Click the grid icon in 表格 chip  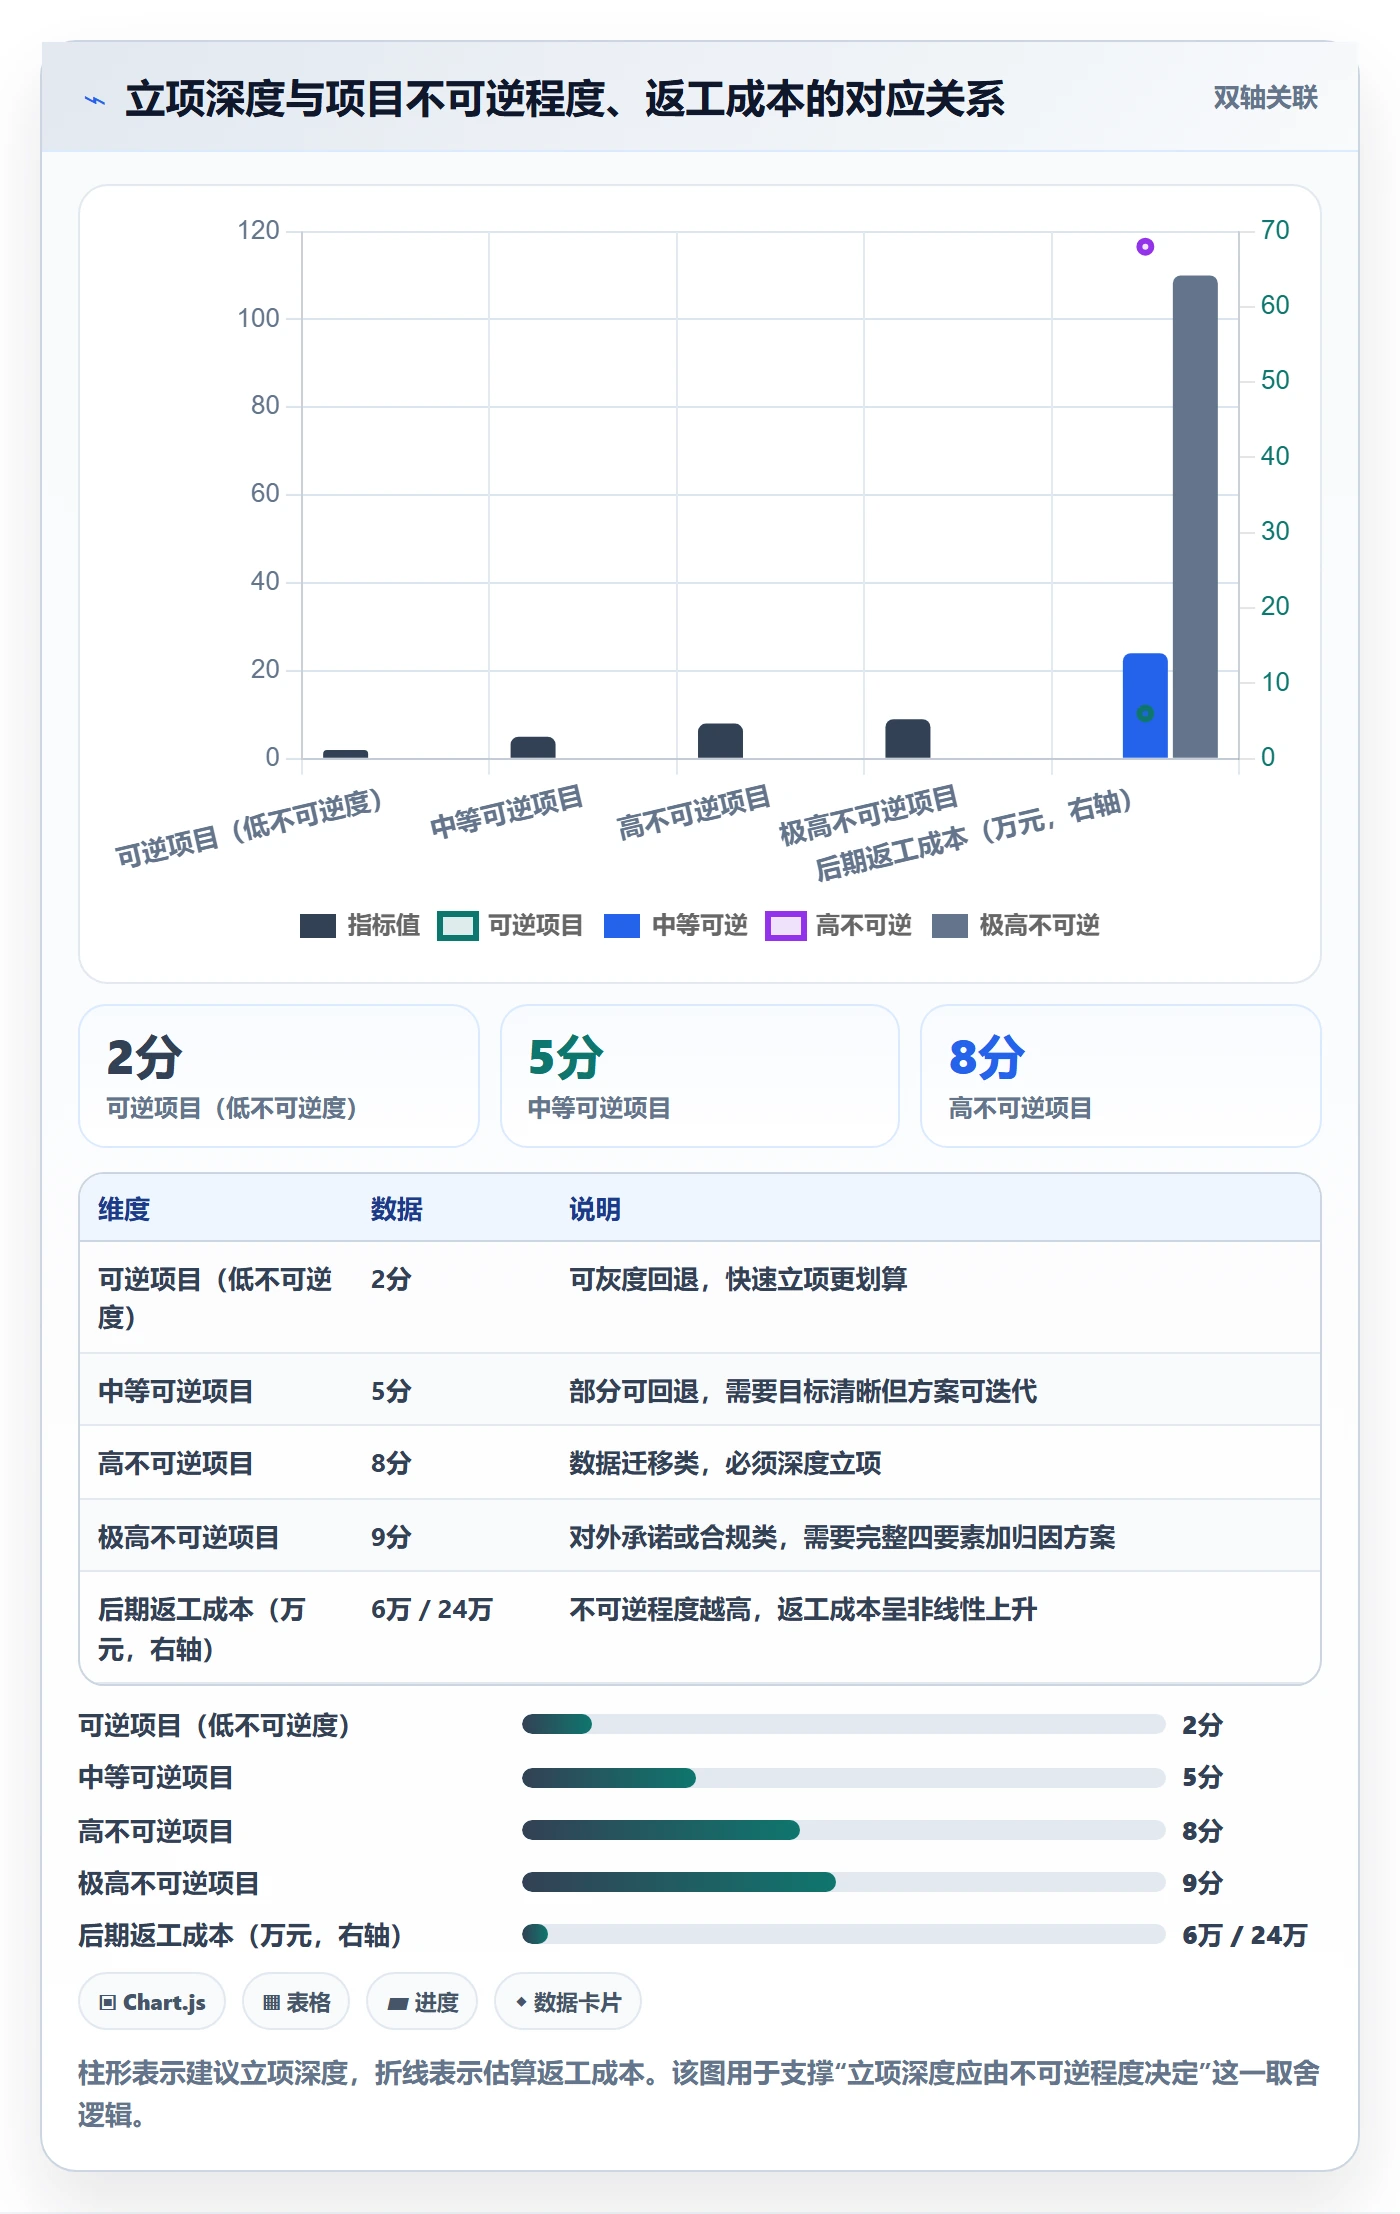tap(271, 2002)
